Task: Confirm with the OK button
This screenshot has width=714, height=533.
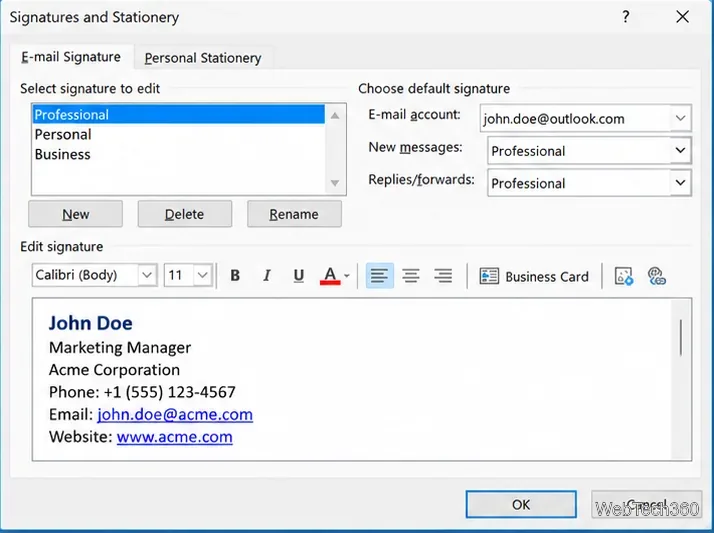Action: (521, 504)
